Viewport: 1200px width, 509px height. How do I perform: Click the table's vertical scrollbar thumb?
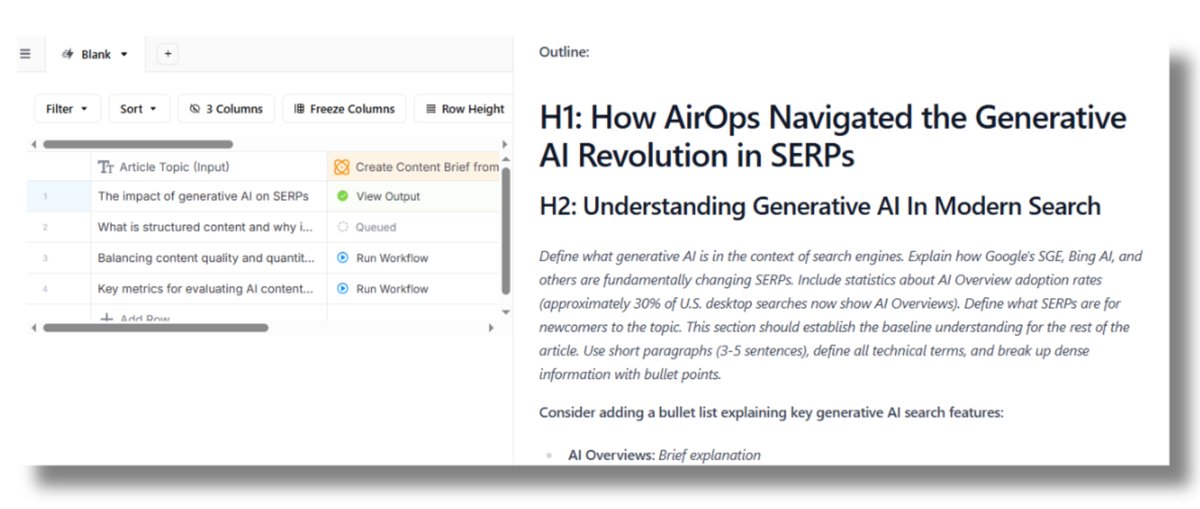[506, 231]
